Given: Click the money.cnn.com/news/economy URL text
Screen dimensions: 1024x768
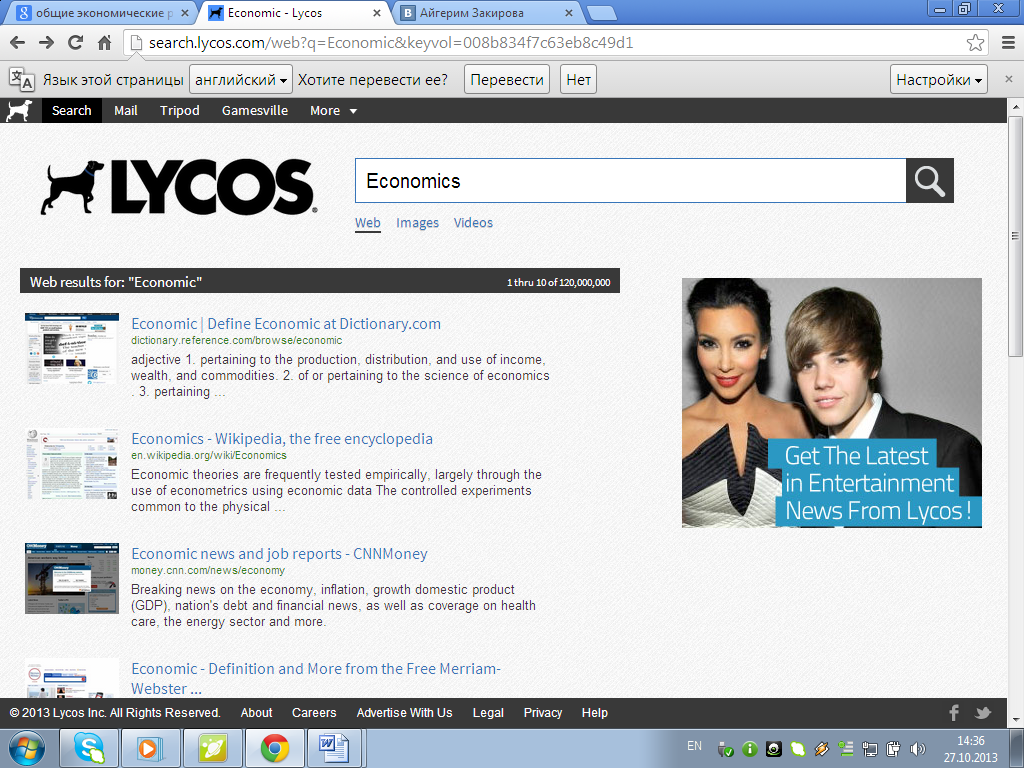Looking at the screenshot, I should (x=208, y=570).
